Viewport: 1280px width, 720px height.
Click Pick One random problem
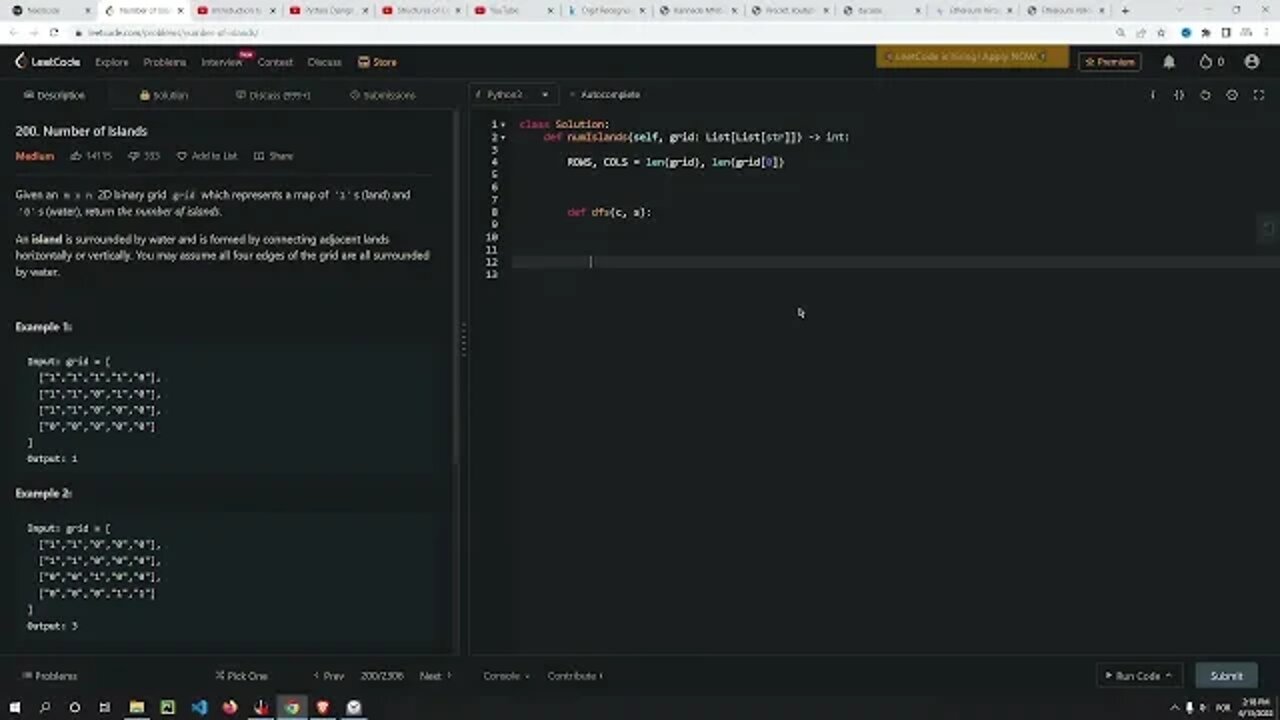pyautogui.click(x=241, y=676)
